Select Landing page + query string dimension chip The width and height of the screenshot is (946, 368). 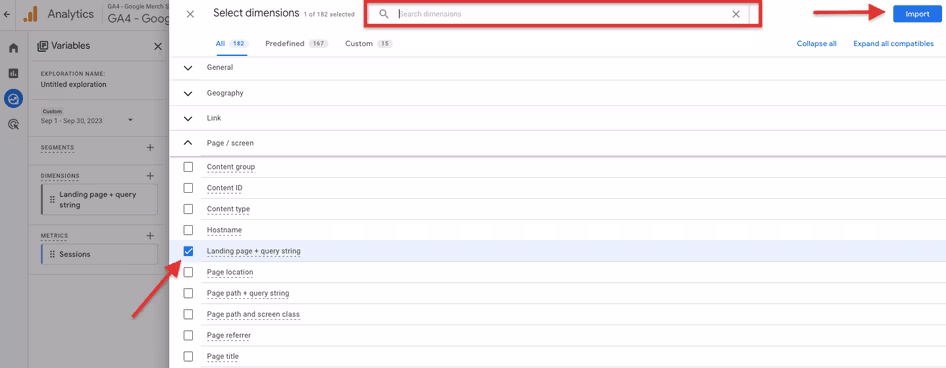point(99,200)
